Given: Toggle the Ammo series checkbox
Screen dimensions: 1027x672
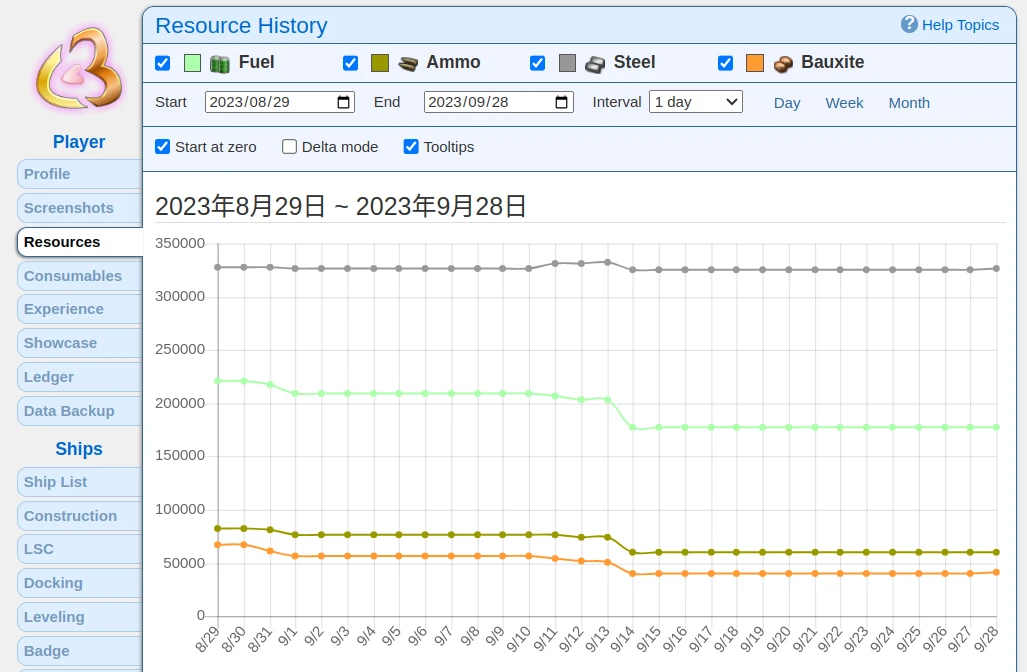Looking at the screenshot, I should tap(350, 63).
